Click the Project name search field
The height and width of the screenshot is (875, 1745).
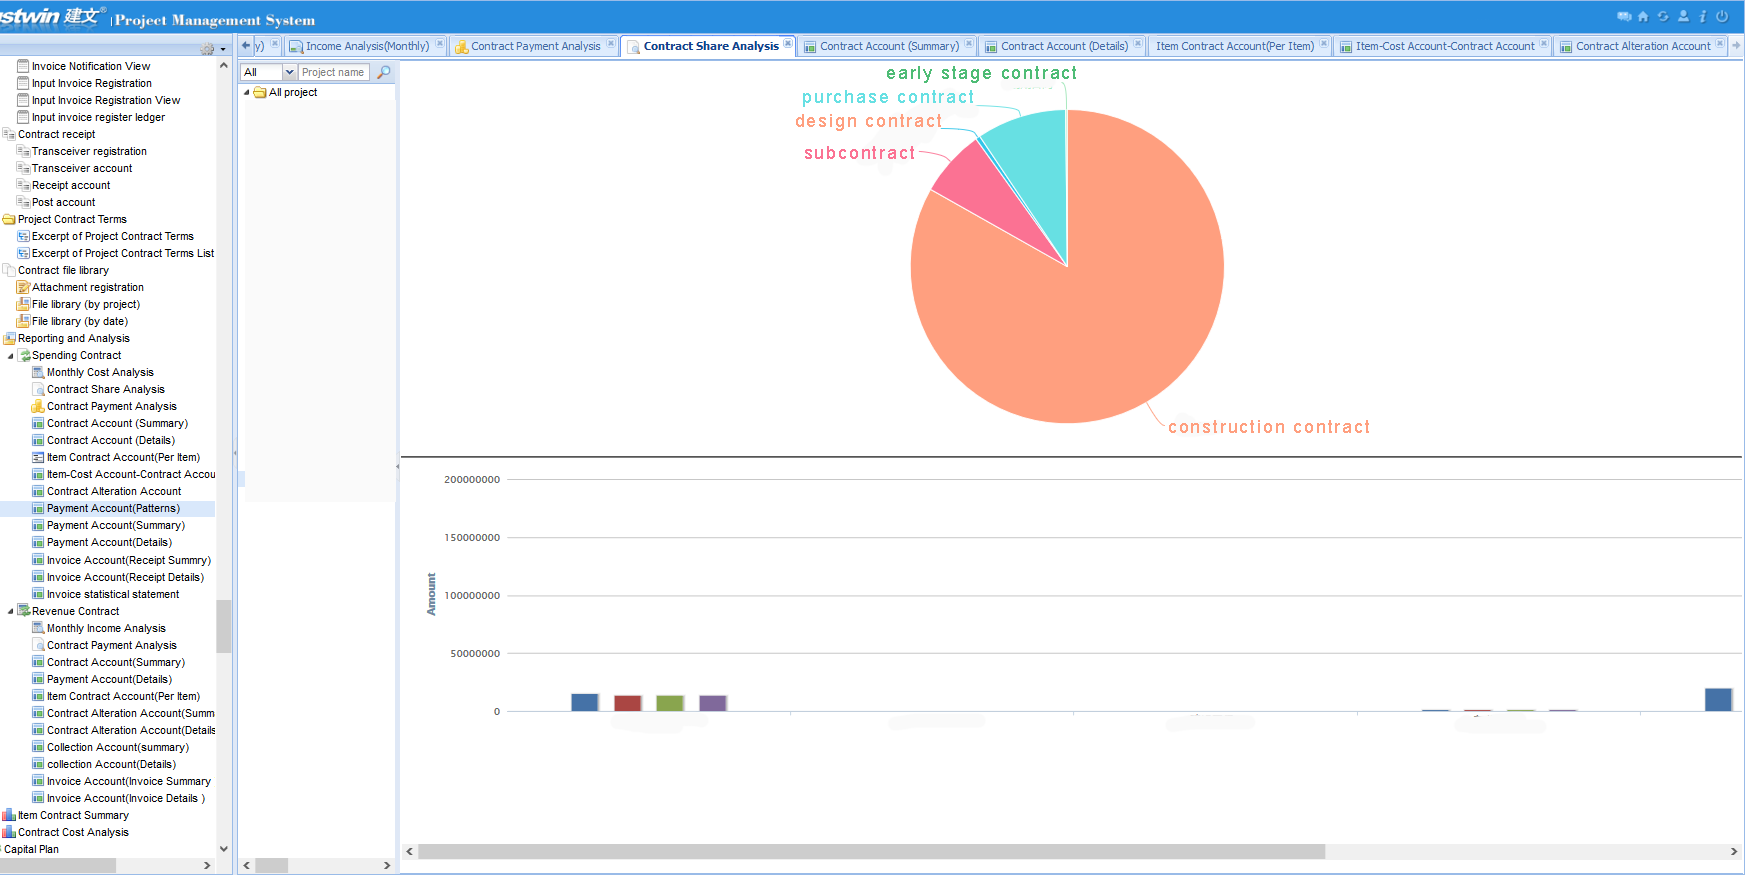(333, 72)
